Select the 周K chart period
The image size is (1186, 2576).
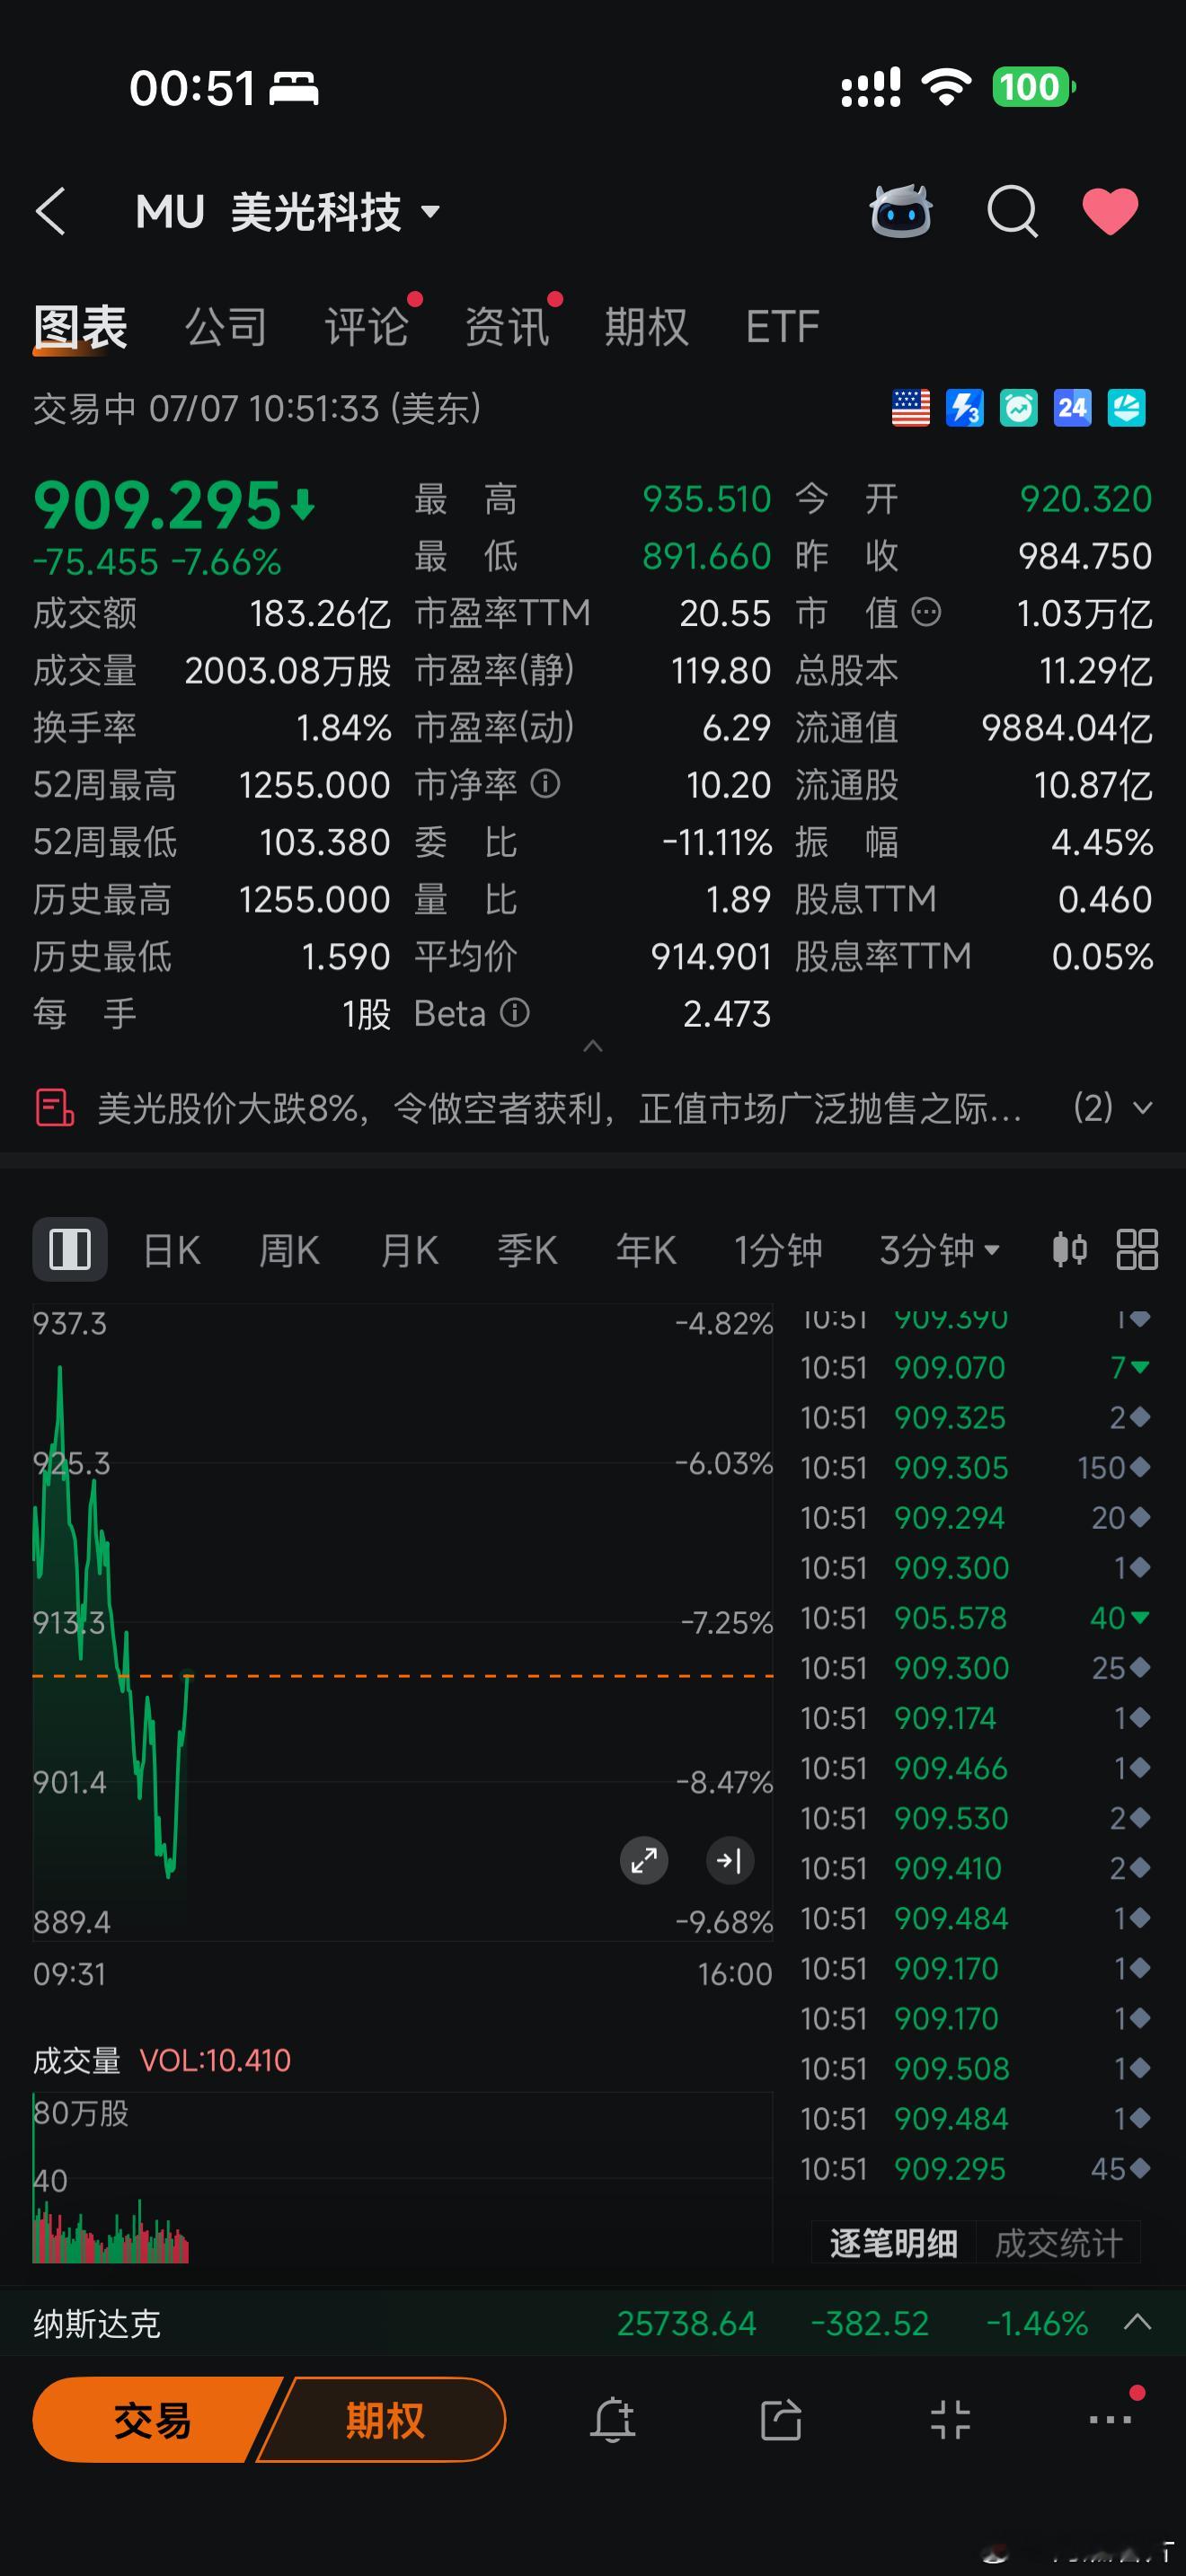[x=289, y=1250]
